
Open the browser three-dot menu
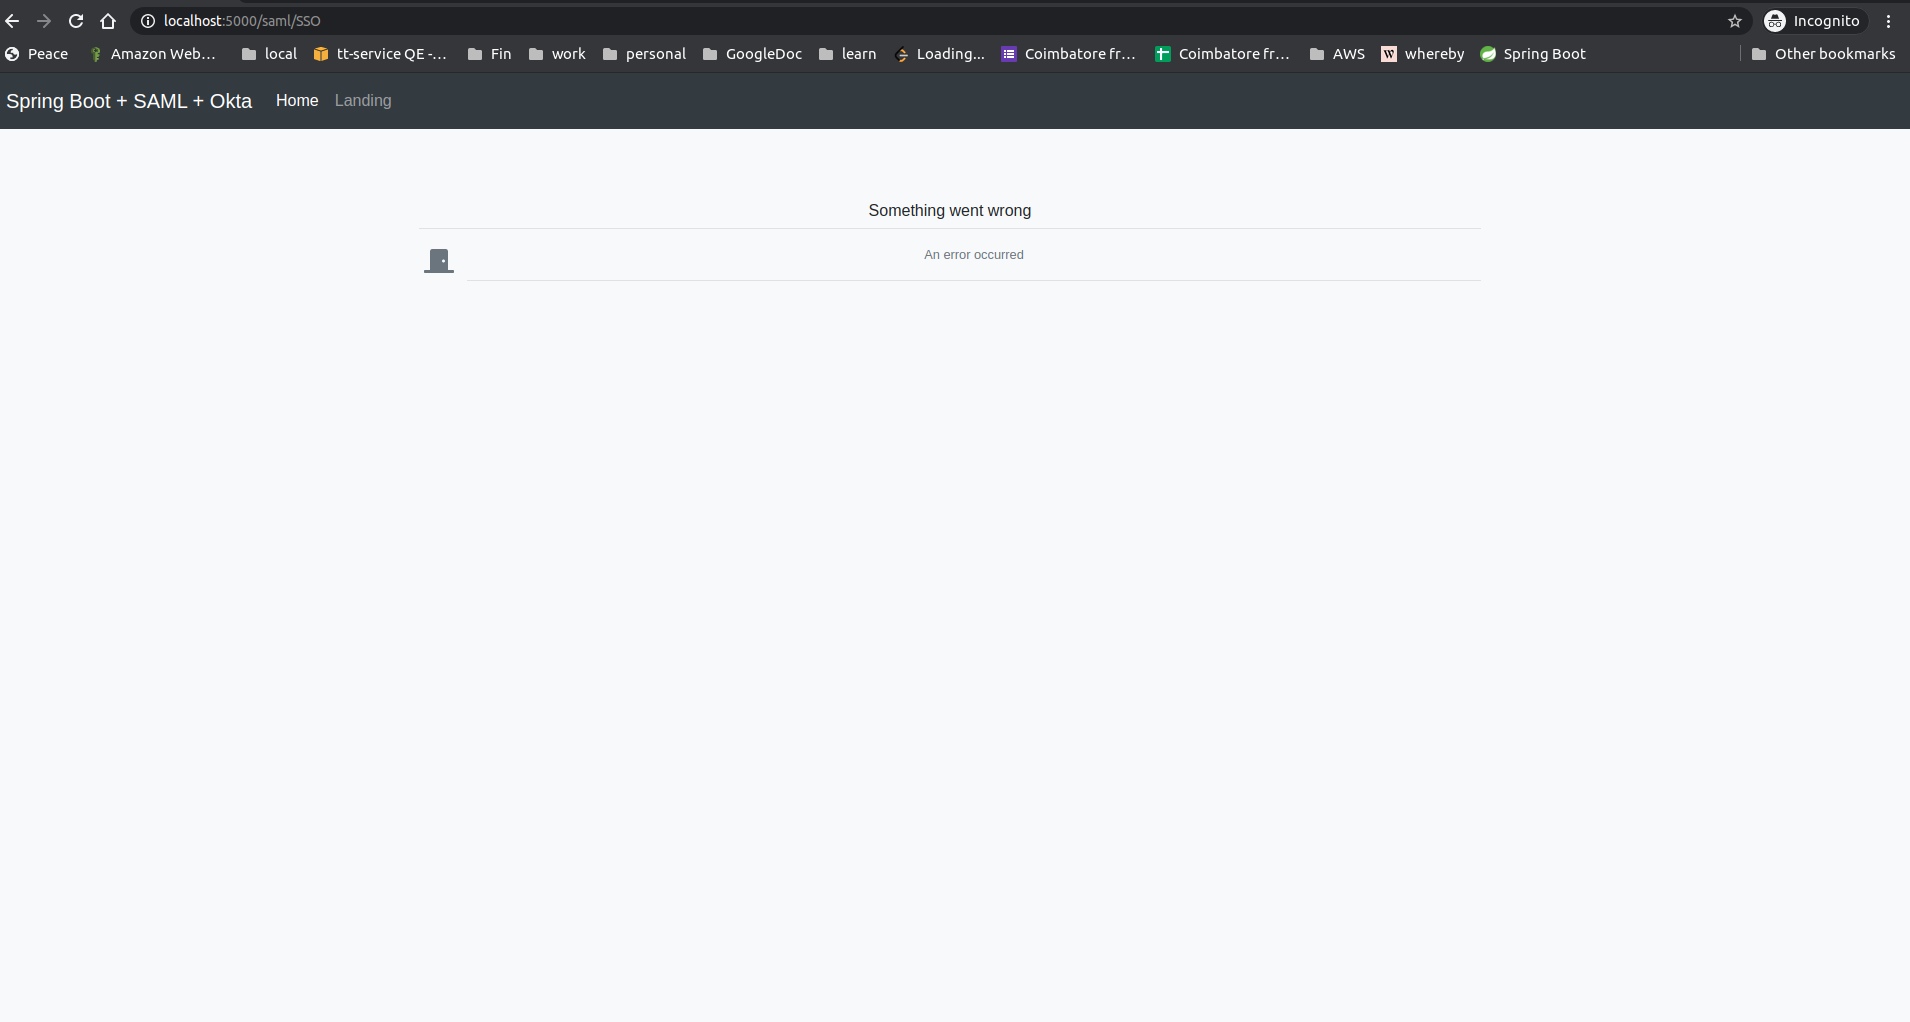coord(1889,20)
